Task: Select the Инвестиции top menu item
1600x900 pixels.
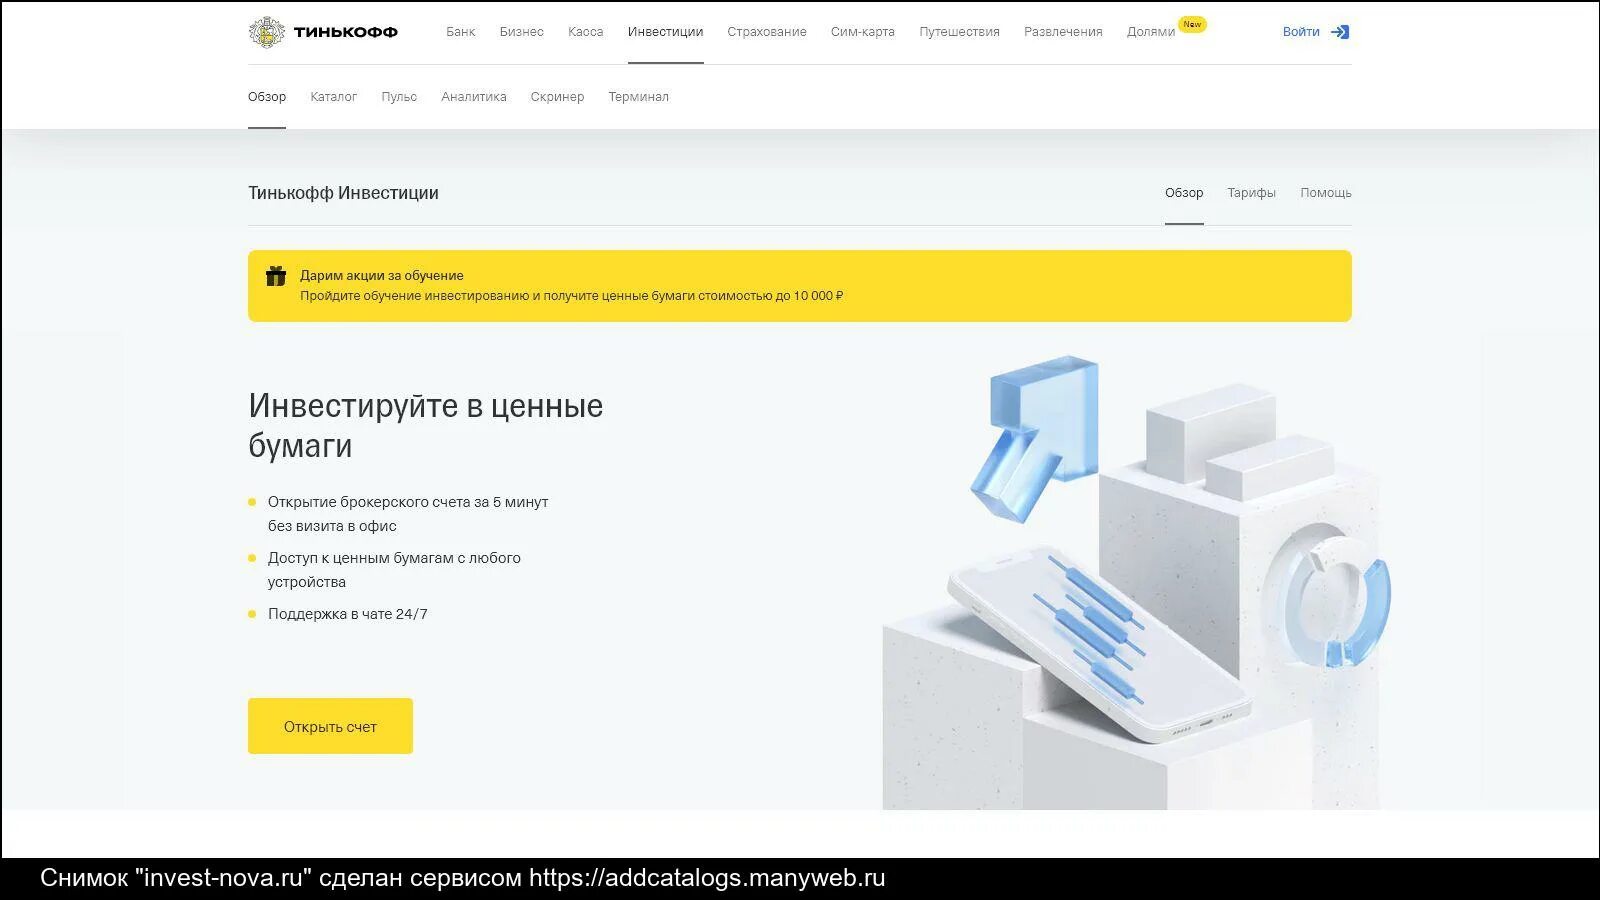Action: pos(665,32)
